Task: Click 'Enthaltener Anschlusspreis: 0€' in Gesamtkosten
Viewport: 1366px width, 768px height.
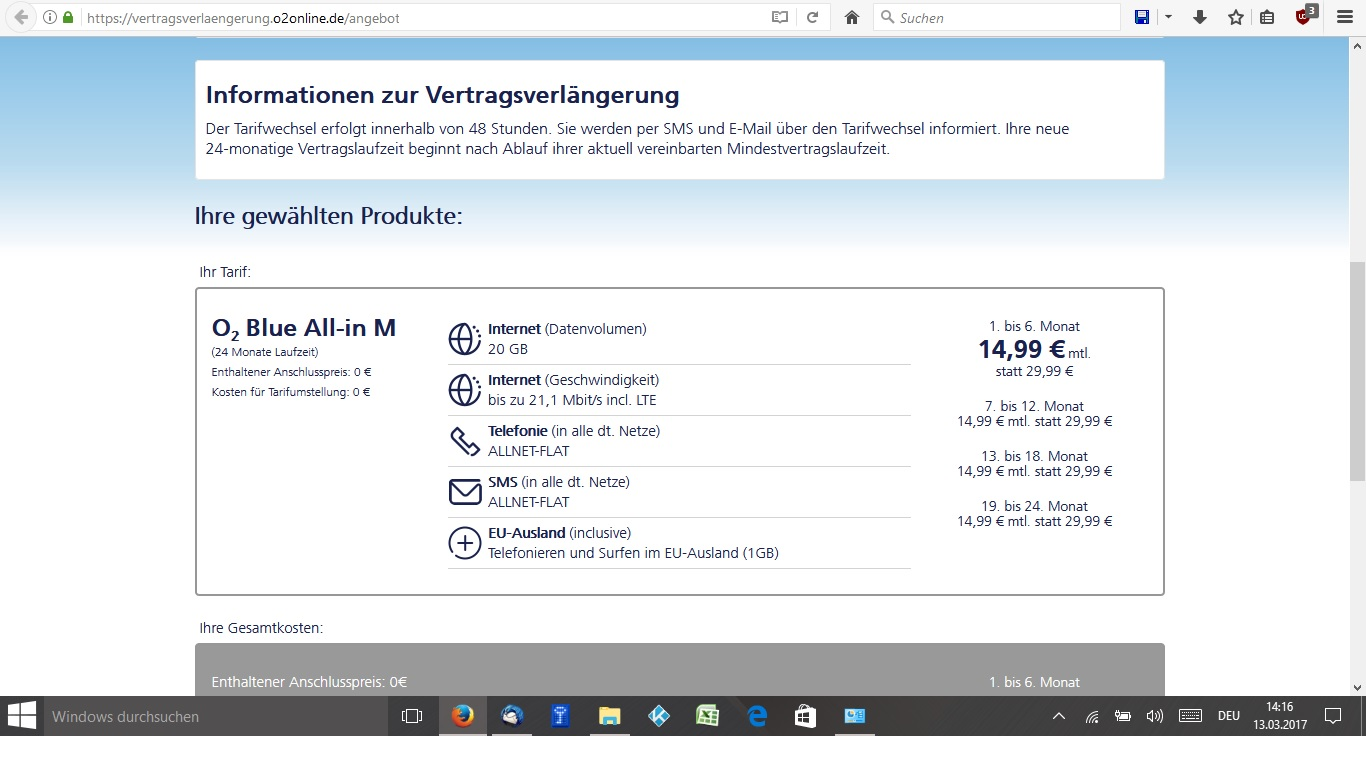Action: pos(309,682)
